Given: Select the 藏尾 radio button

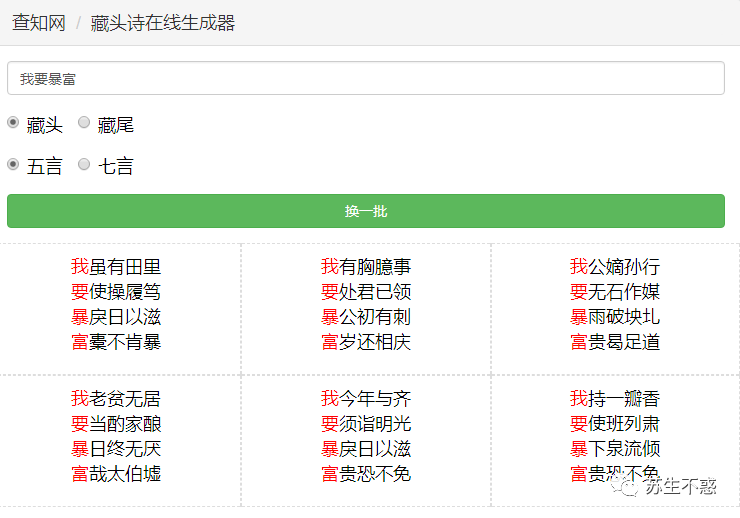Looking at the screenshot, I should coord(84,122).
